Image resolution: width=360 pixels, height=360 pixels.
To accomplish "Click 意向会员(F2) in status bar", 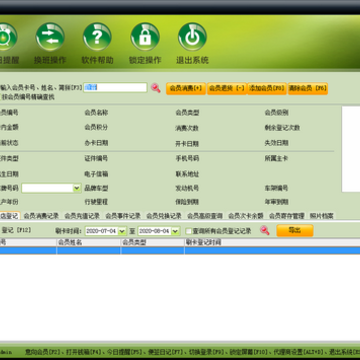I will tap(42, 352).
